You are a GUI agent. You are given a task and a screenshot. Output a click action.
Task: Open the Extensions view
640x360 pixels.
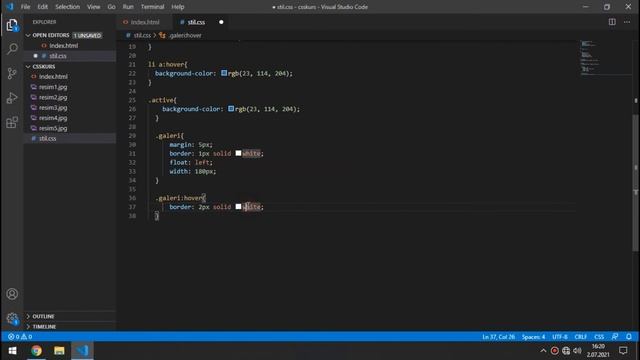click(x=12, y=122)
